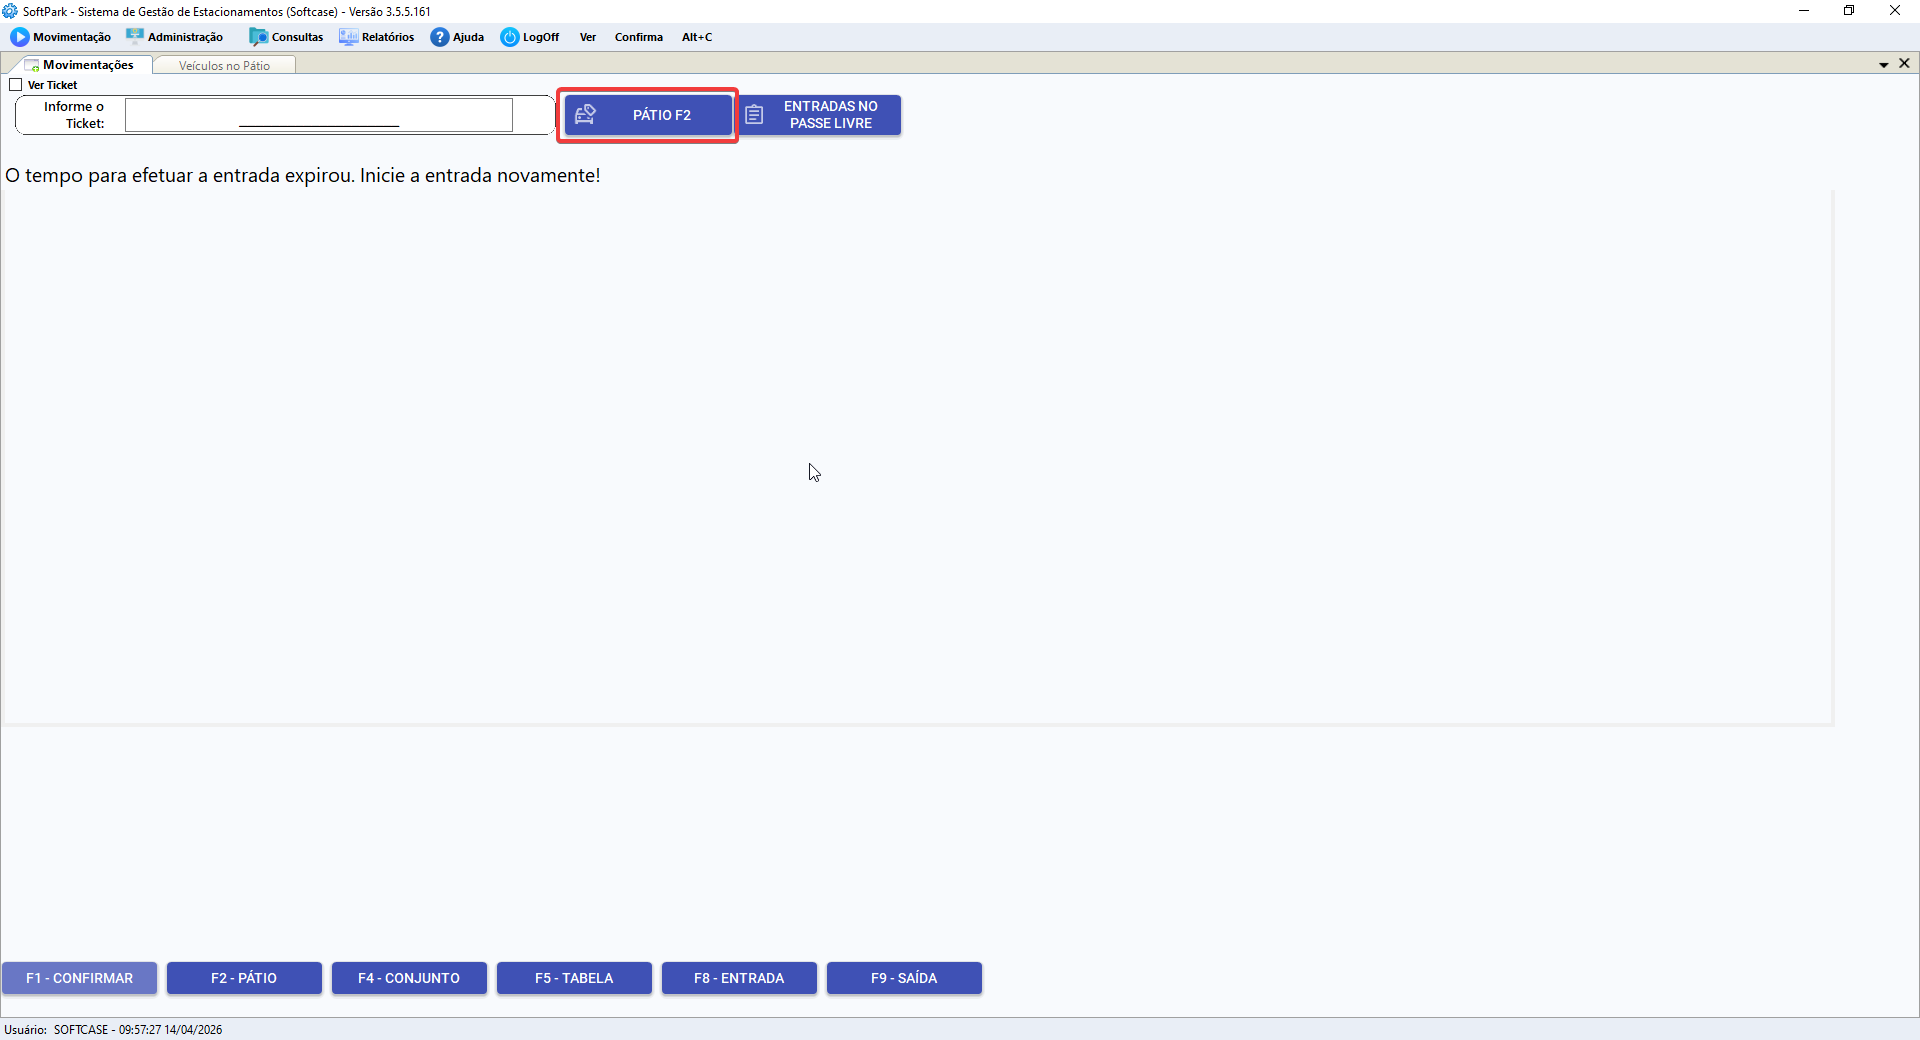The width and height of the screenshot is (1920, 1040).
Task: Click the F8 - ENTRADA button
Action: click(739, 978)
